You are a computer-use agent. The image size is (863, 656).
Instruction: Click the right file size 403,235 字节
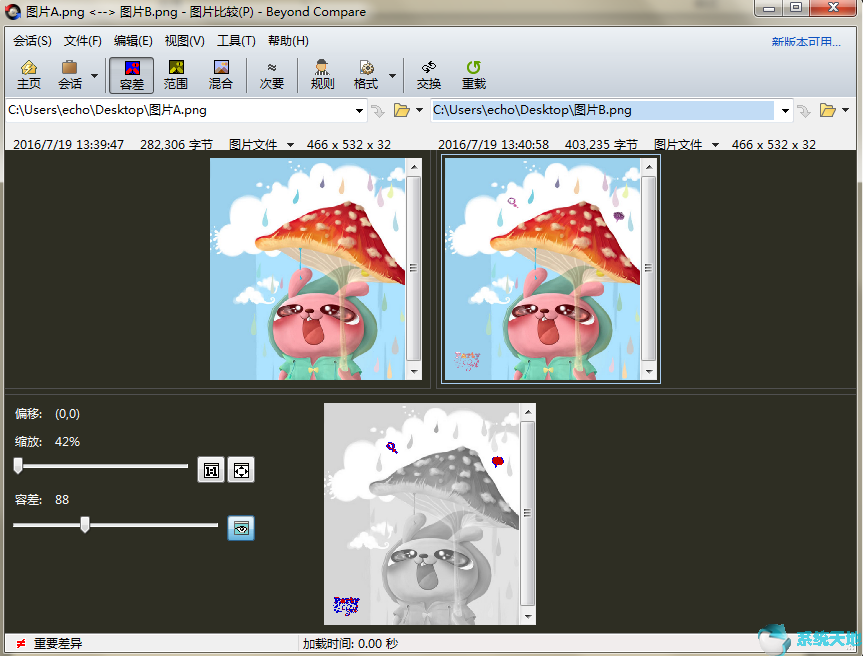coord(601,144)
